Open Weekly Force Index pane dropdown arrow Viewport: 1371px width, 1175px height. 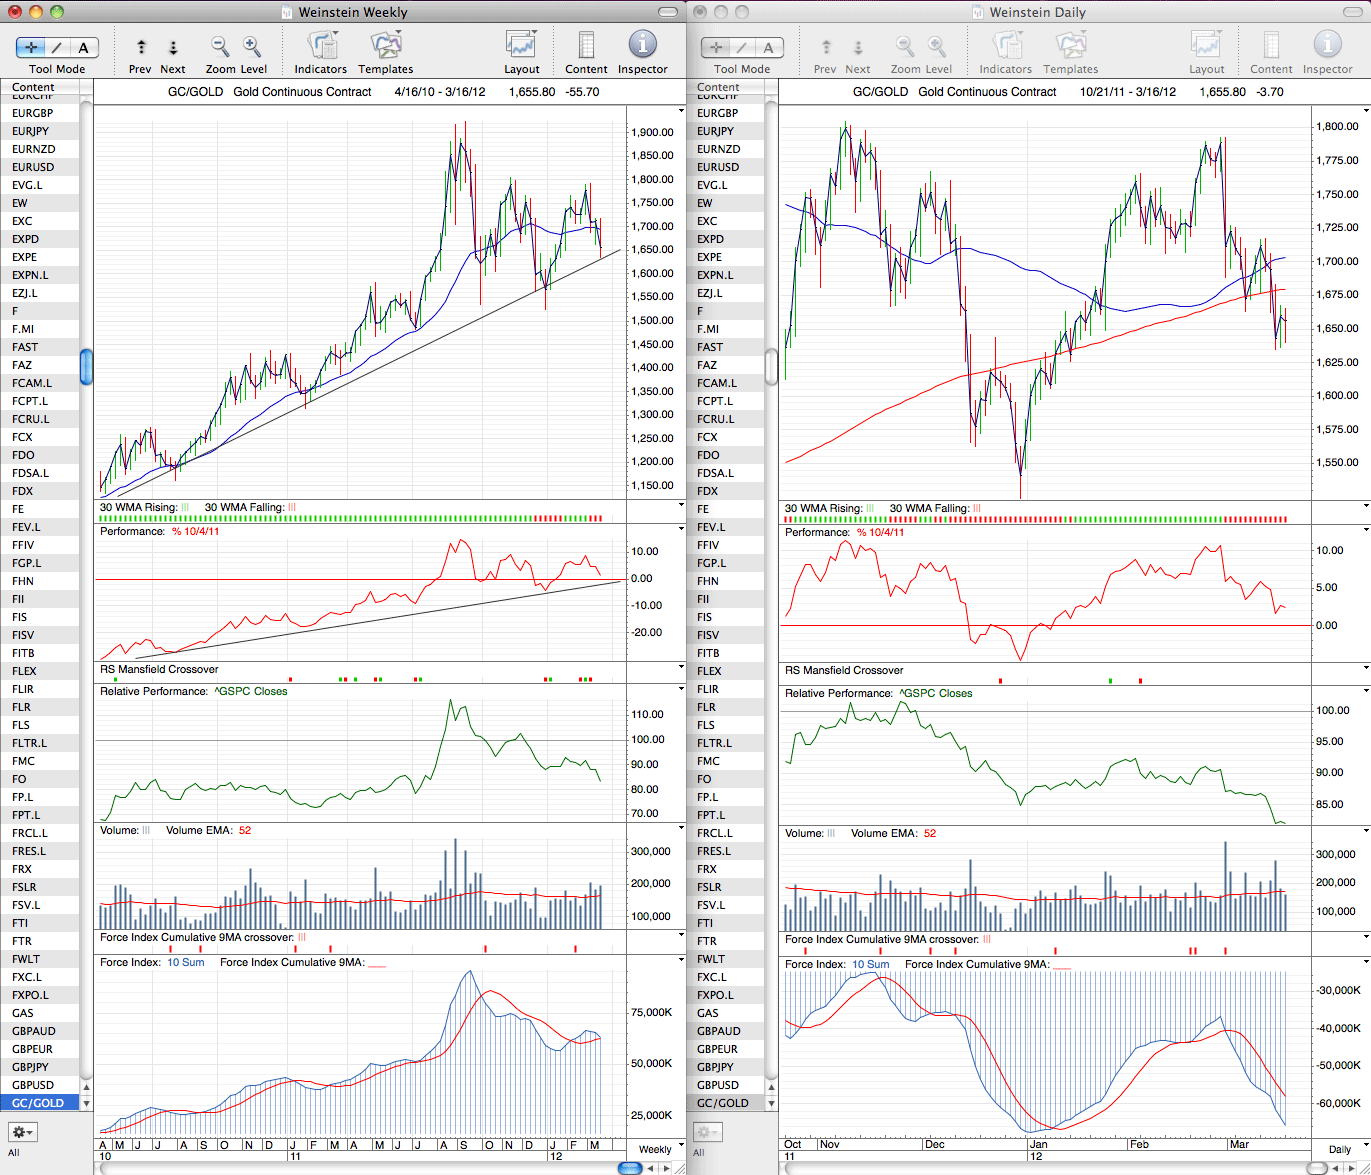682,961
